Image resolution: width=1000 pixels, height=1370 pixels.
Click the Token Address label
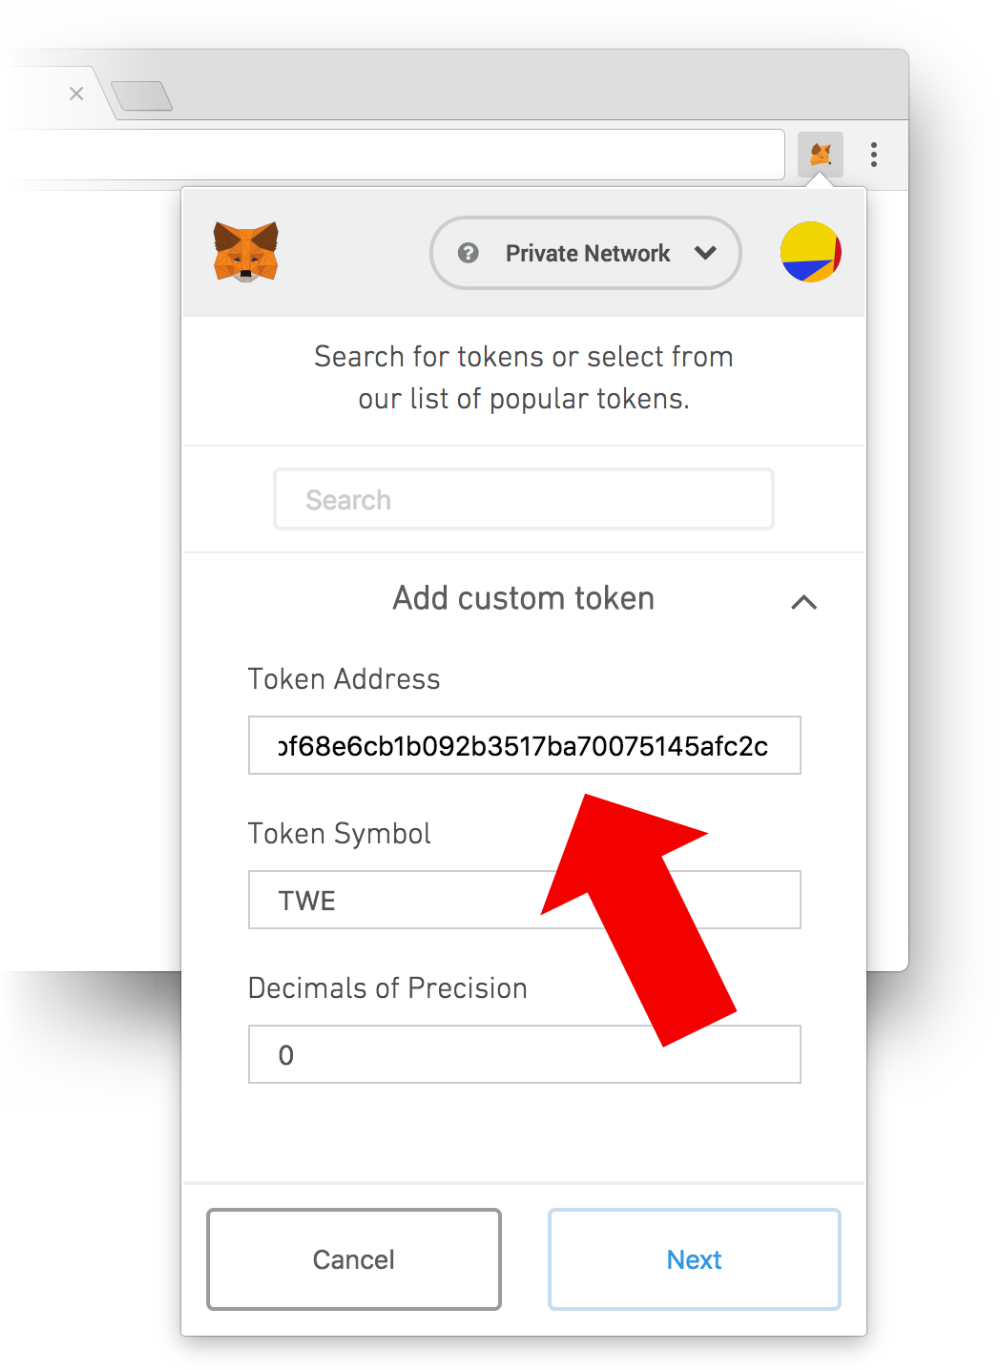click(344, 679)
